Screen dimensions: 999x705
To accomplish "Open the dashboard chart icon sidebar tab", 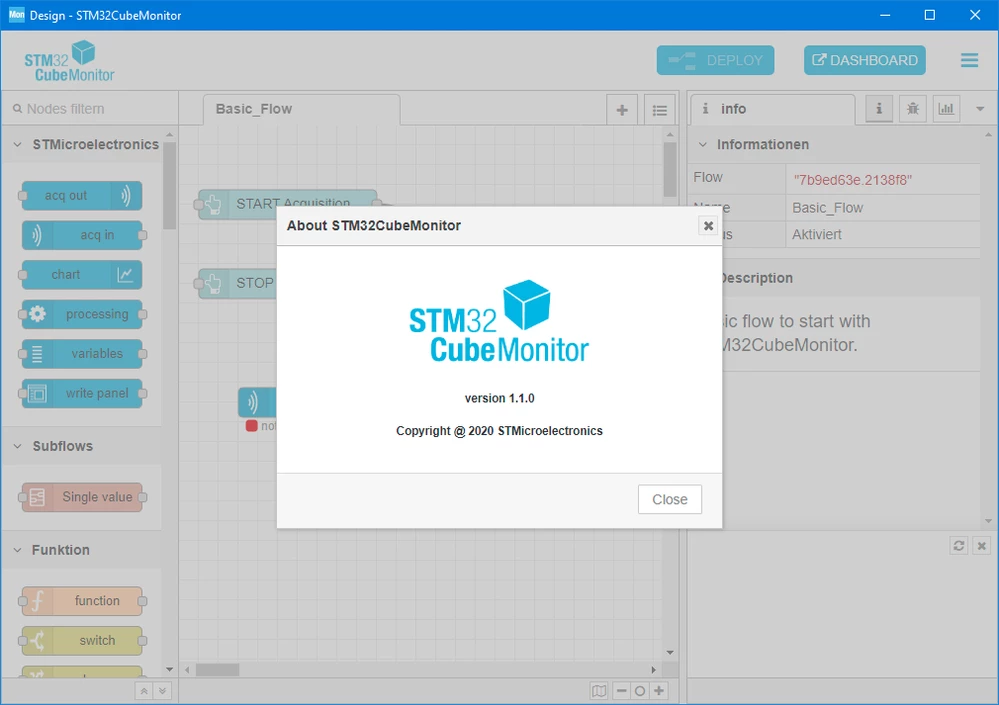I will pyautogui.click(x=946, y=109).
